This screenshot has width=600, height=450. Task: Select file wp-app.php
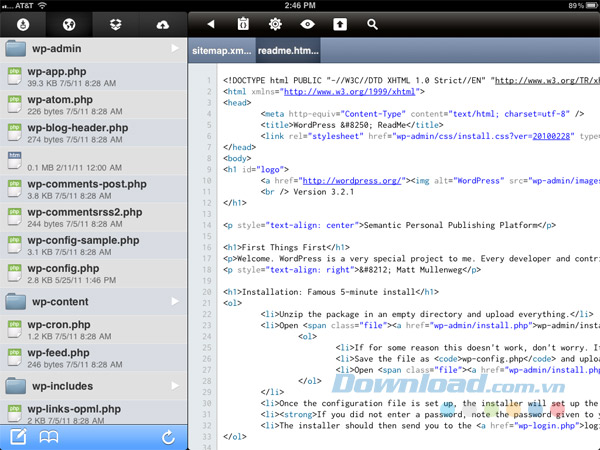coord(93,77)
